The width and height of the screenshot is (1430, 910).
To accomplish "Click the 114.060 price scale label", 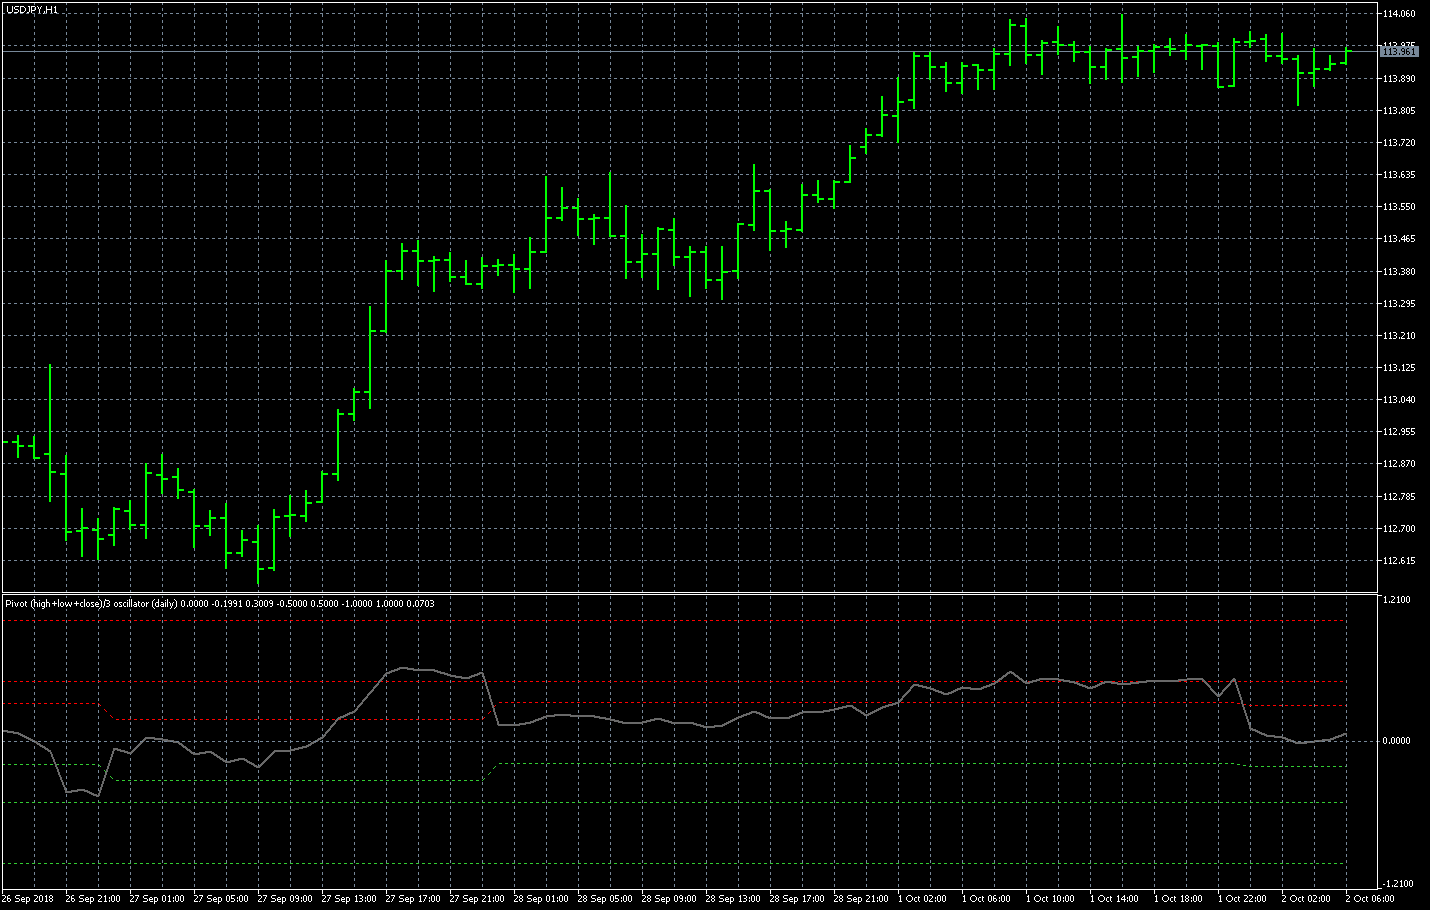I will tap(1398, 14).
